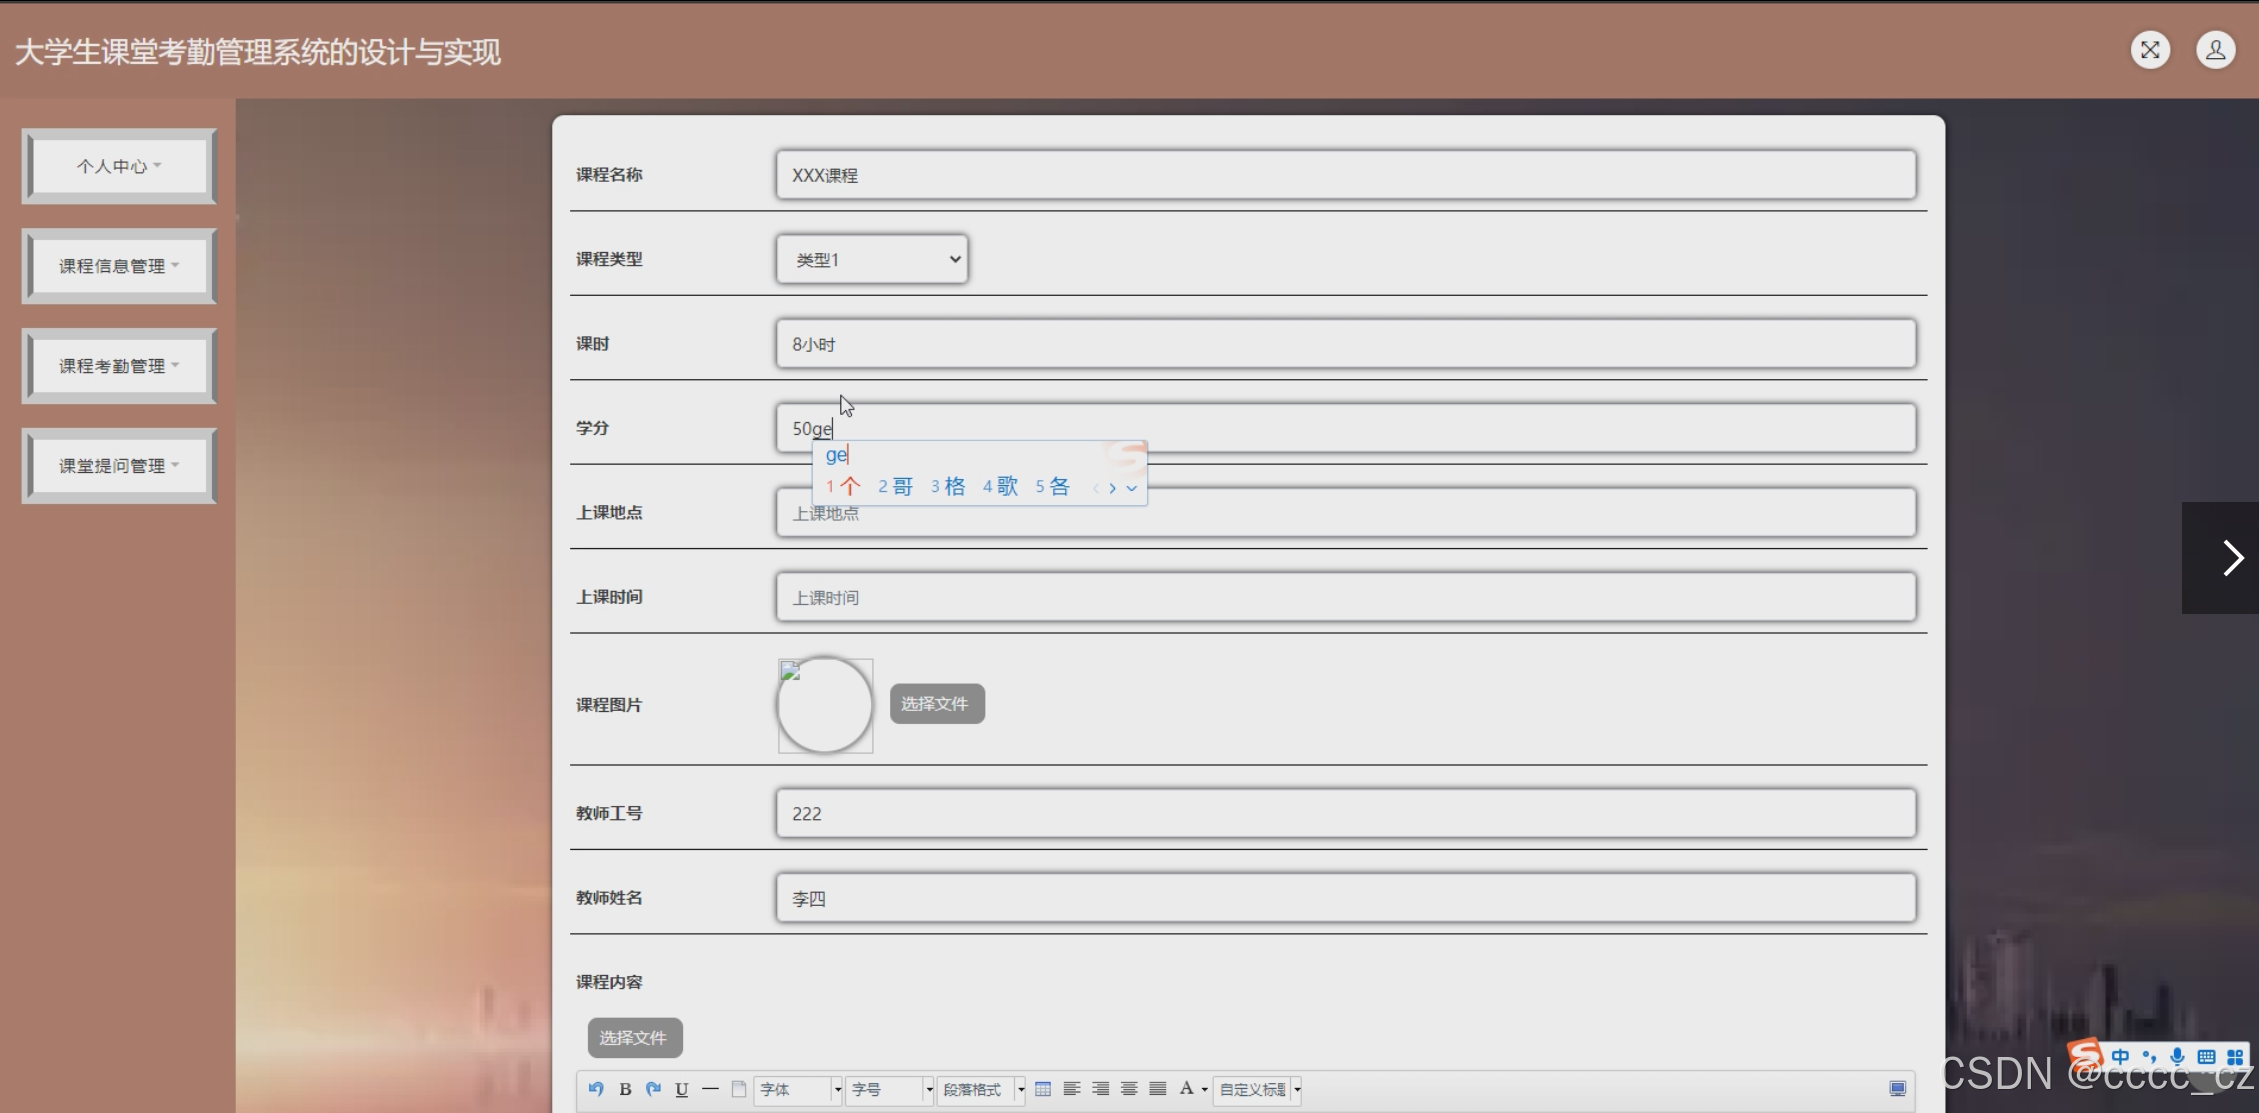Click the user profile icon in header
Viewport: 2259px width, 1113px height.
click(2215, 50)
